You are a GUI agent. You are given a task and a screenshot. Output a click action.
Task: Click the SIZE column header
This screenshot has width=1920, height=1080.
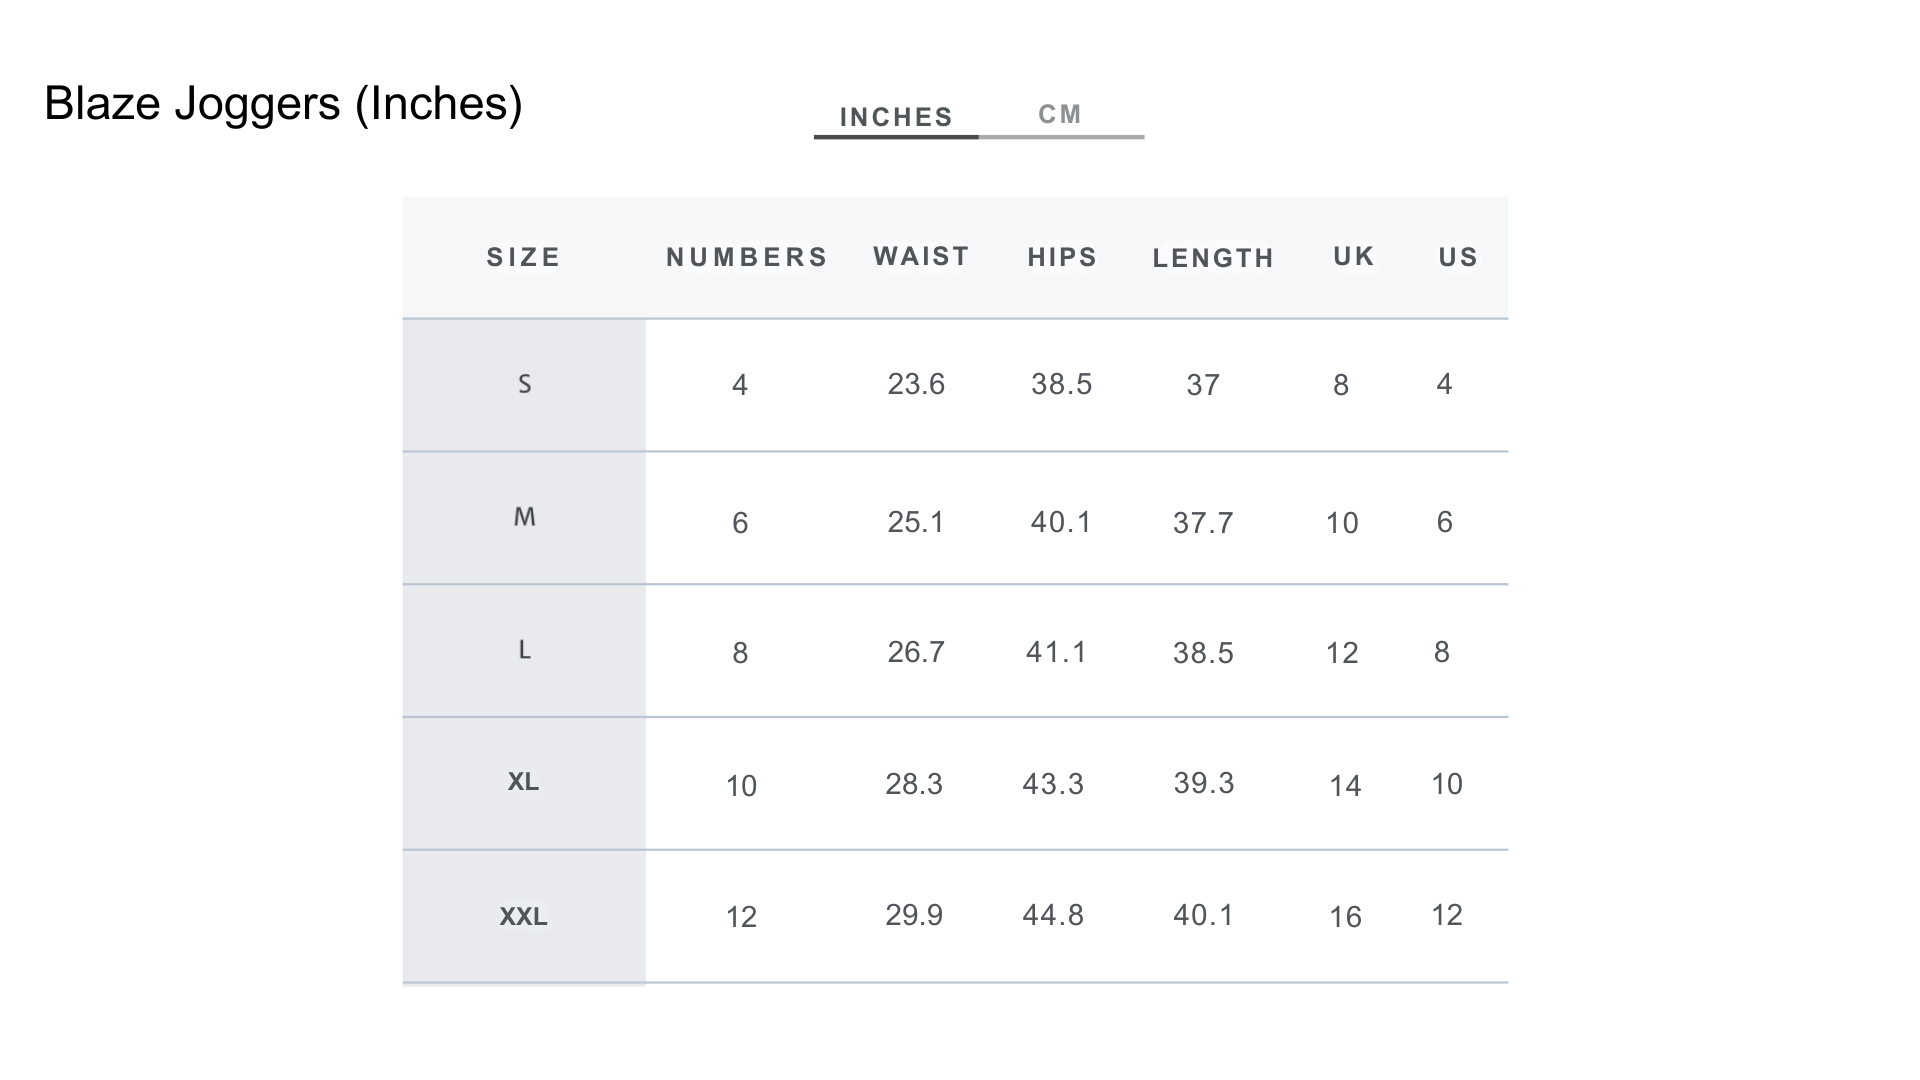(523, 258)
